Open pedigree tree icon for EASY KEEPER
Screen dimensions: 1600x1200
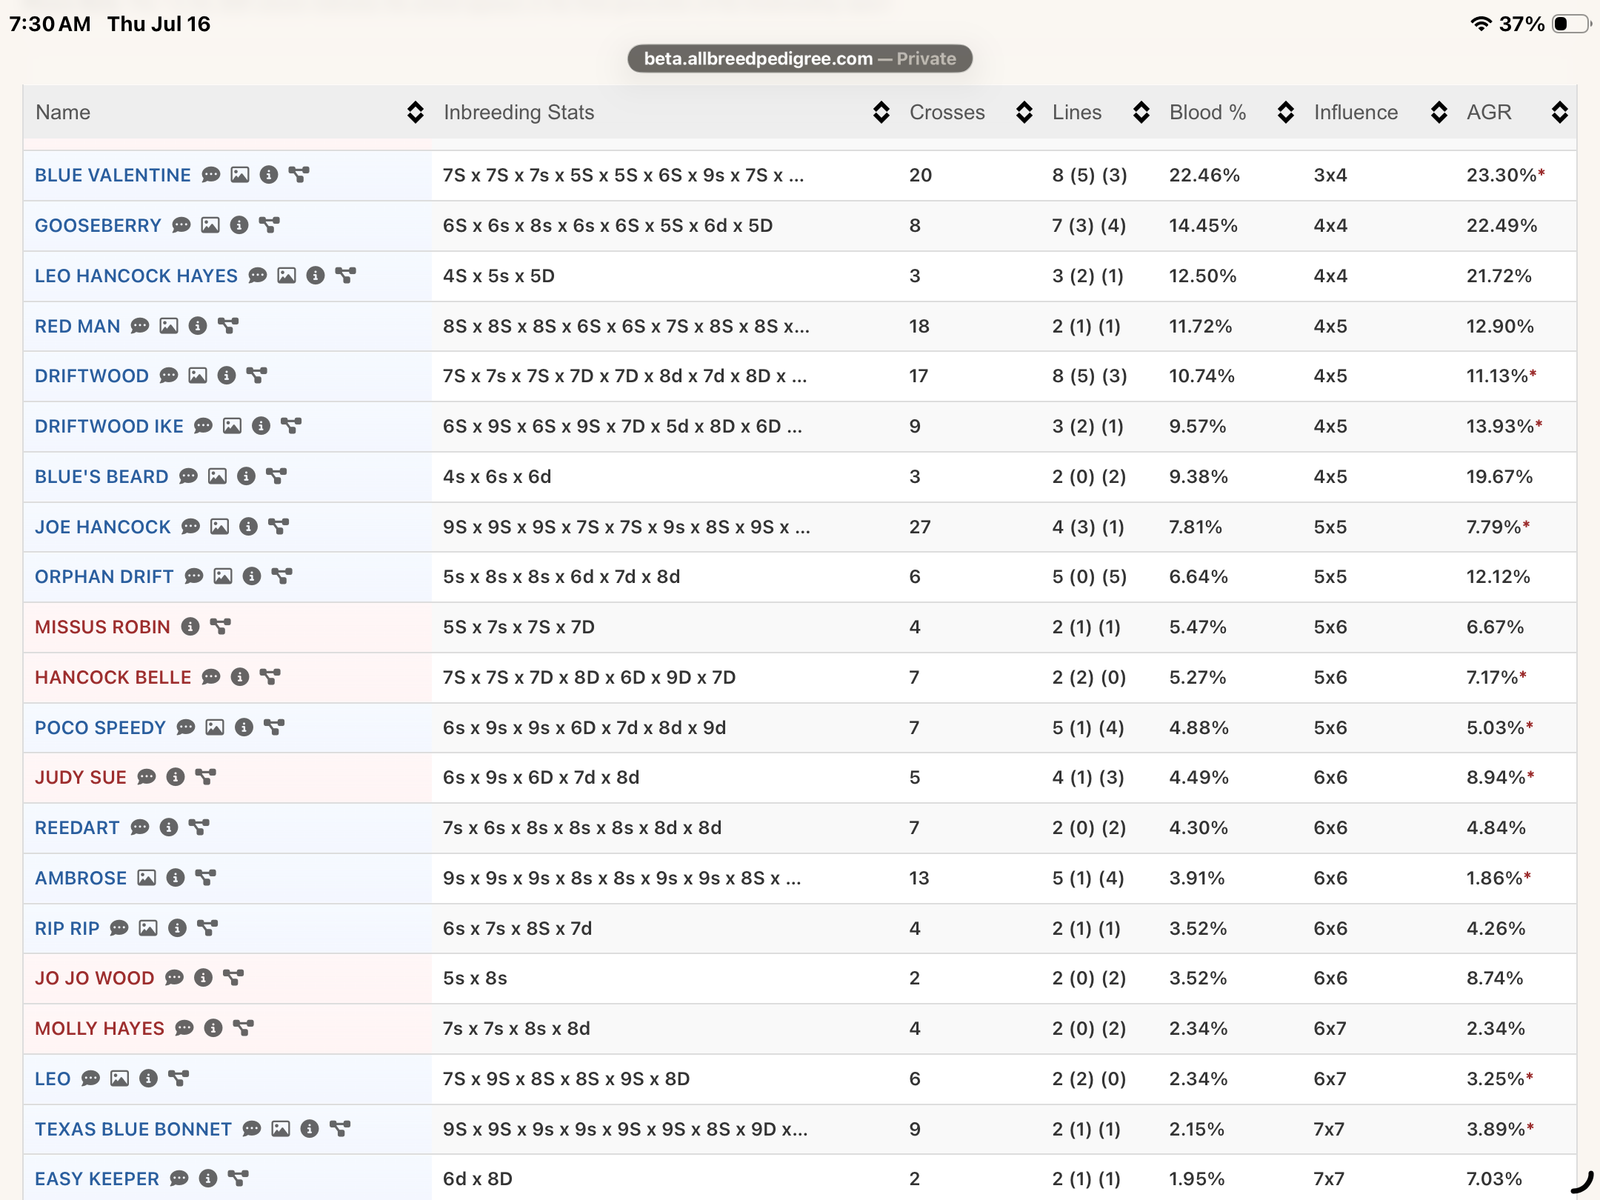[238, 1179]
